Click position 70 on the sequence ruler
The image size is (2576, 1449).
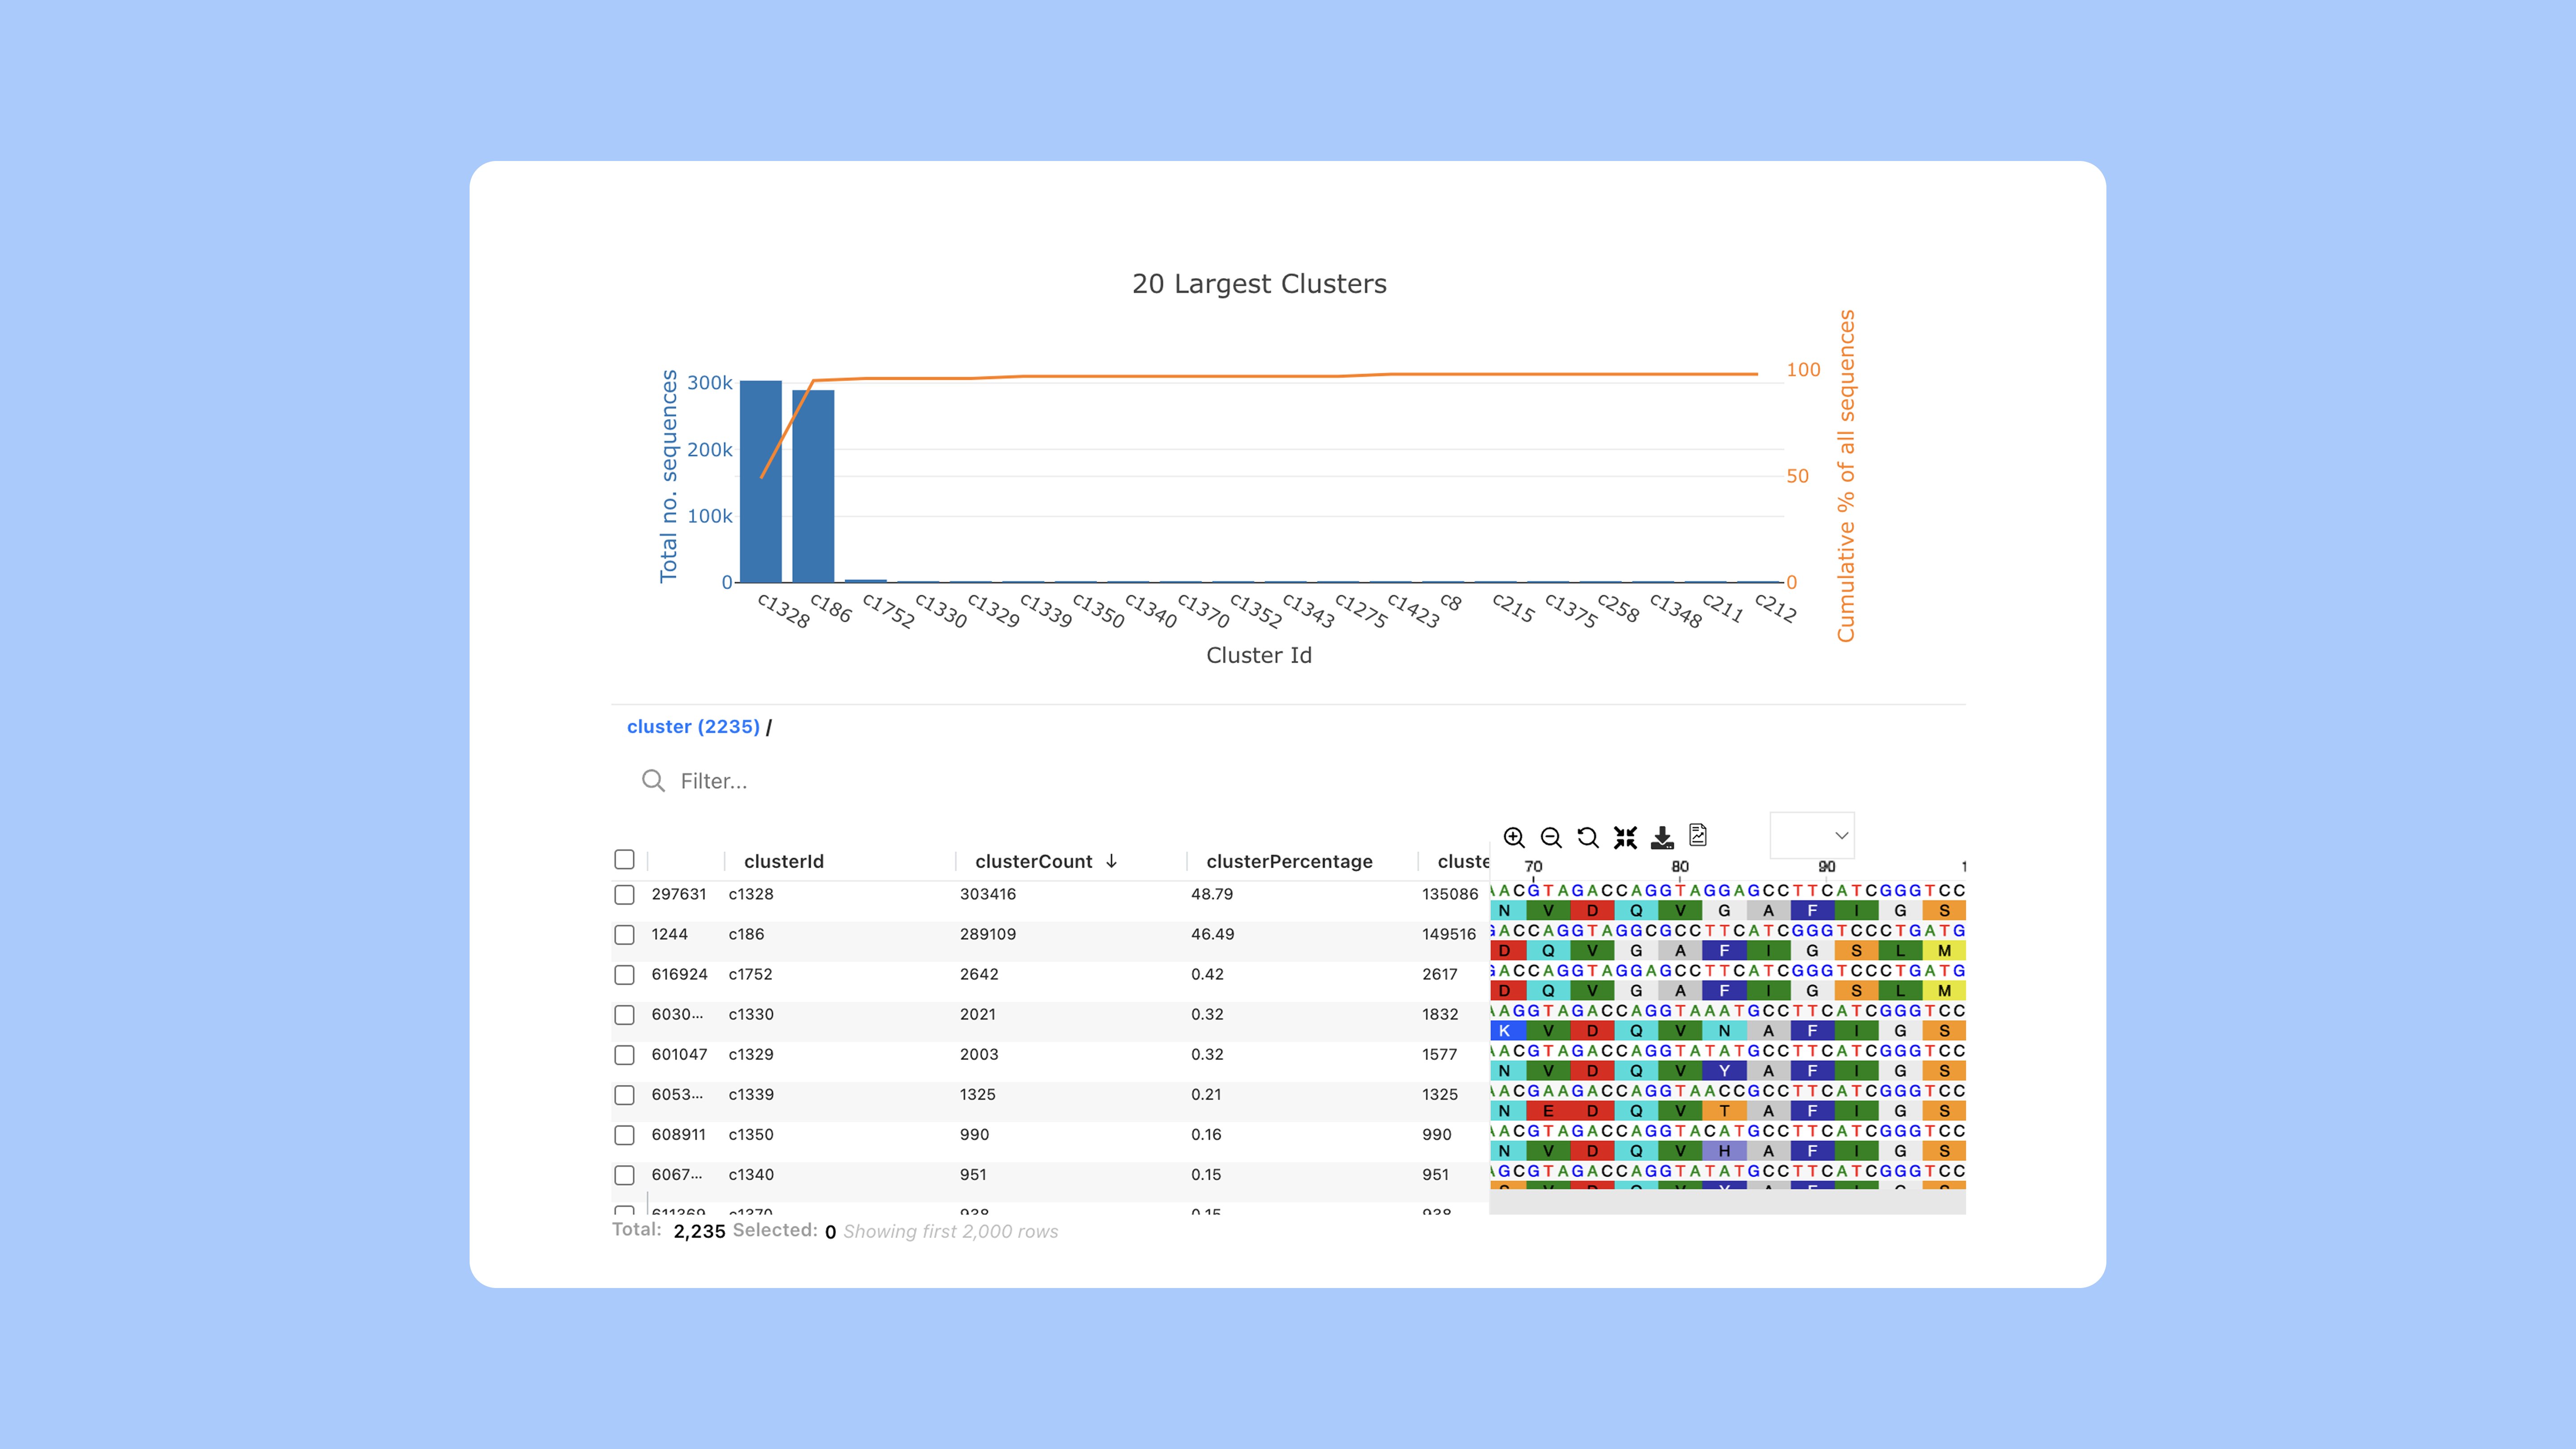[1533, 867]
